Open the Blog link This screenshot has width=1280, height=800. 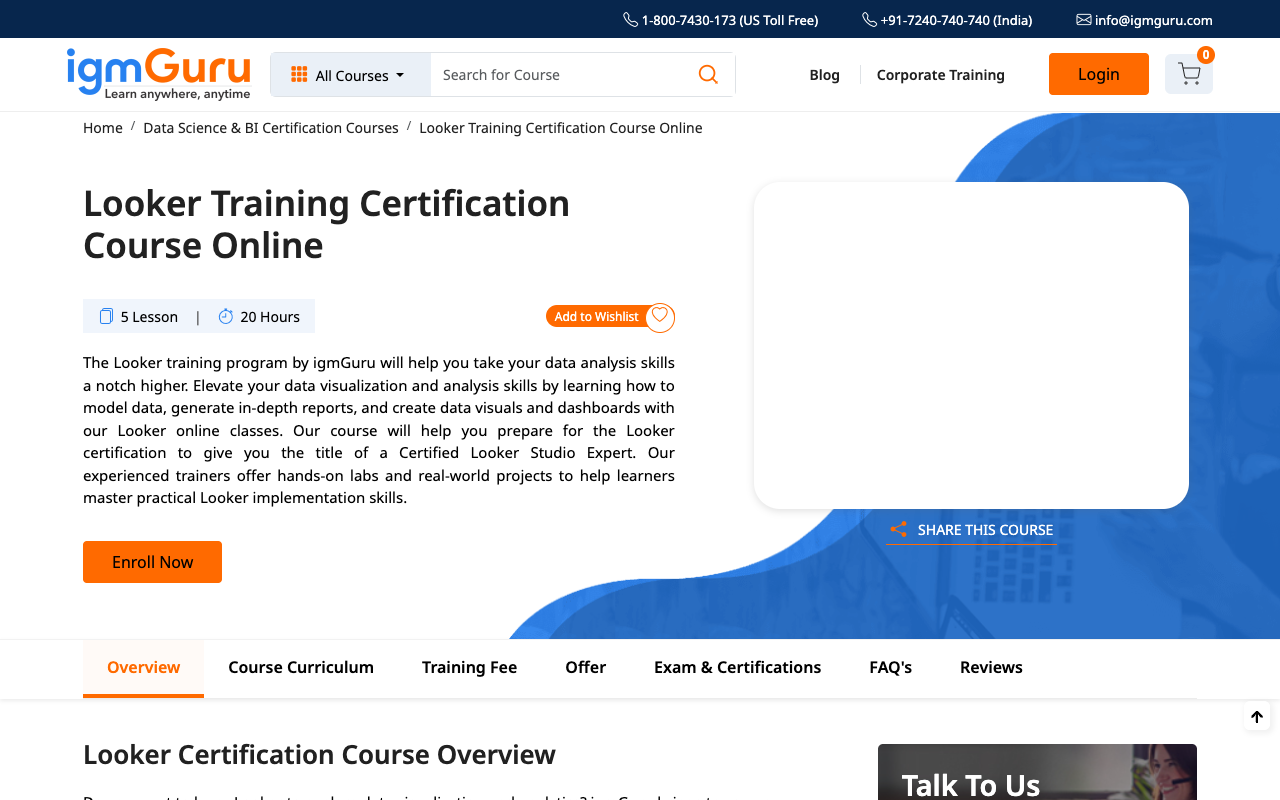coord(824,75)
